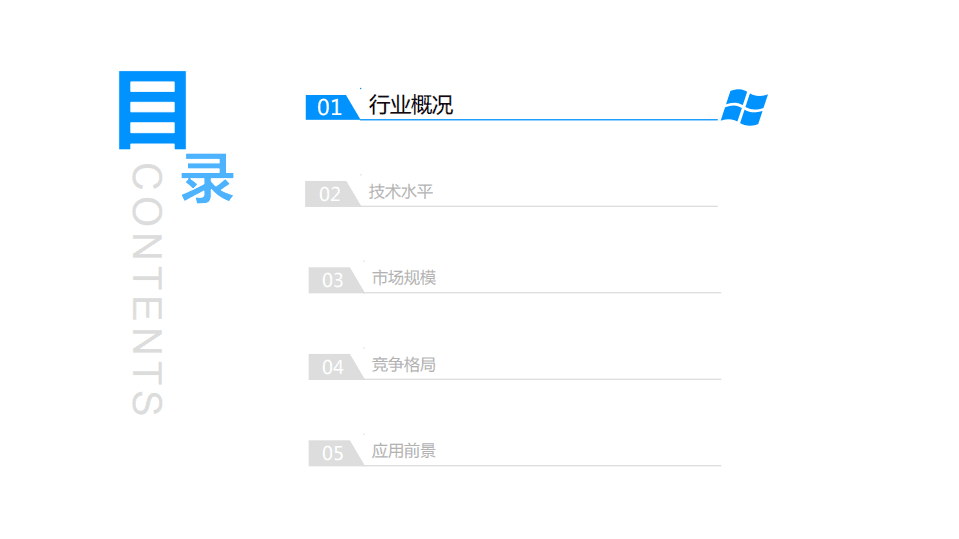Select the gray 02 number badge

pyautogui.click(x=329, y=195)
